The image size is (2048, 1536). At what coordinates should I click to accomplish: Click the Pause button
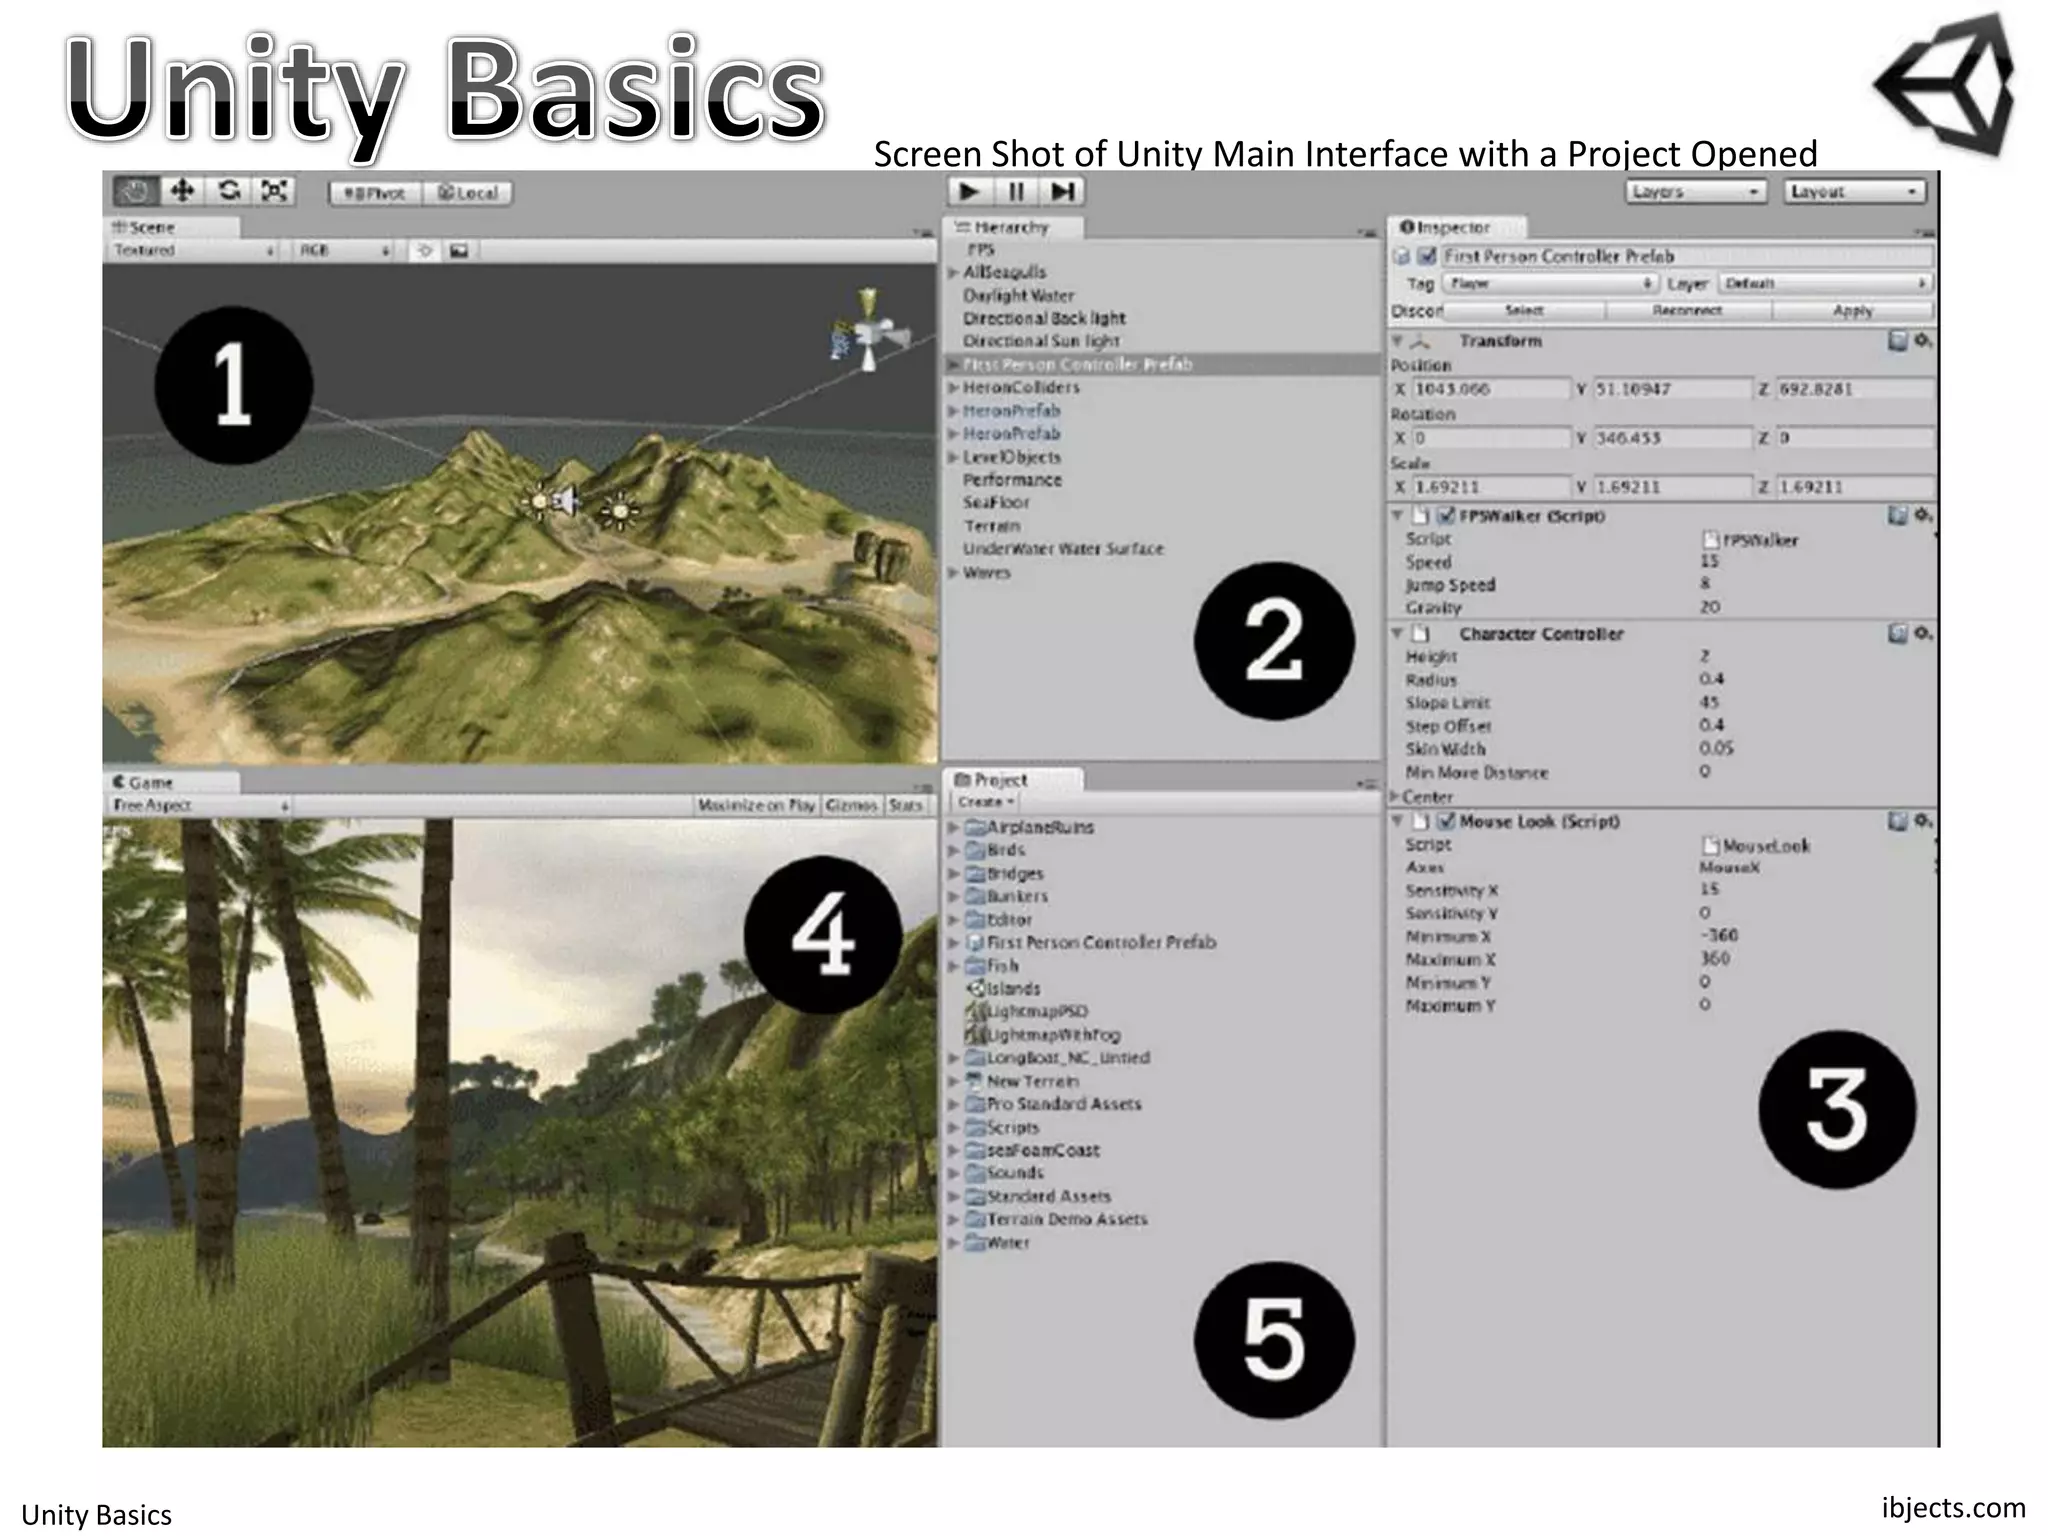(x=1016, y=192)
